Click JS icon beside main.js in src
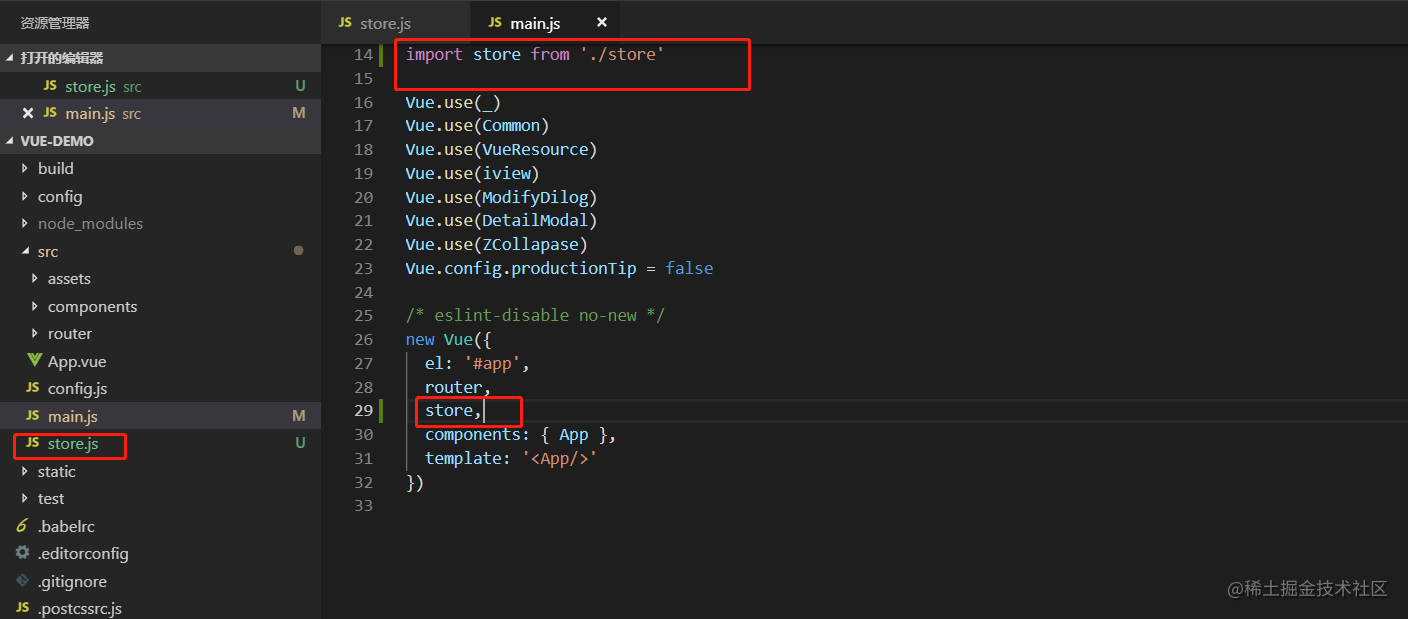The height and width of the screenshot is (619, 1408). (x=33, y=415)
